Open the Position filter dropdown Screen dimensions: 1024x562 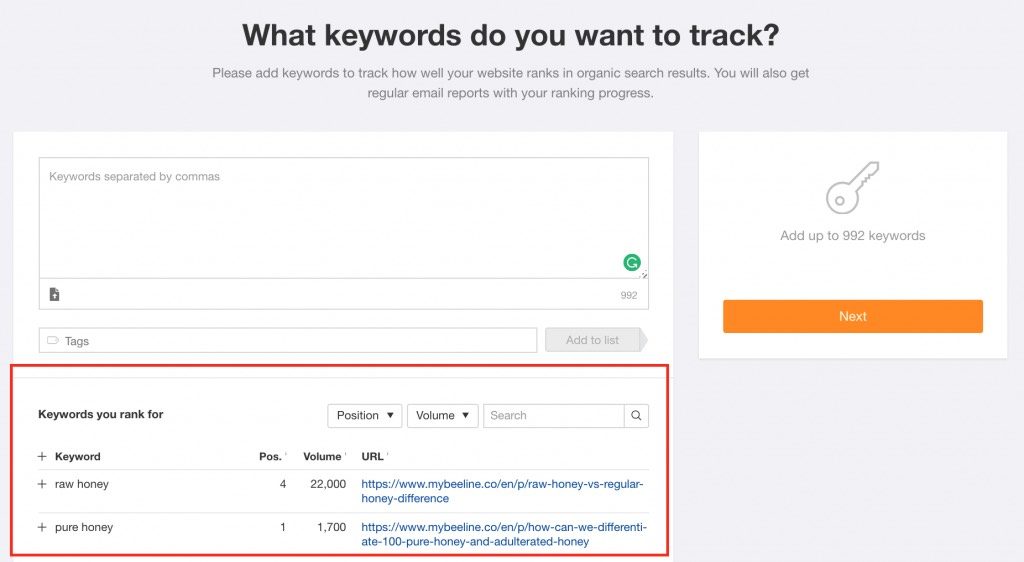[365, 415]
